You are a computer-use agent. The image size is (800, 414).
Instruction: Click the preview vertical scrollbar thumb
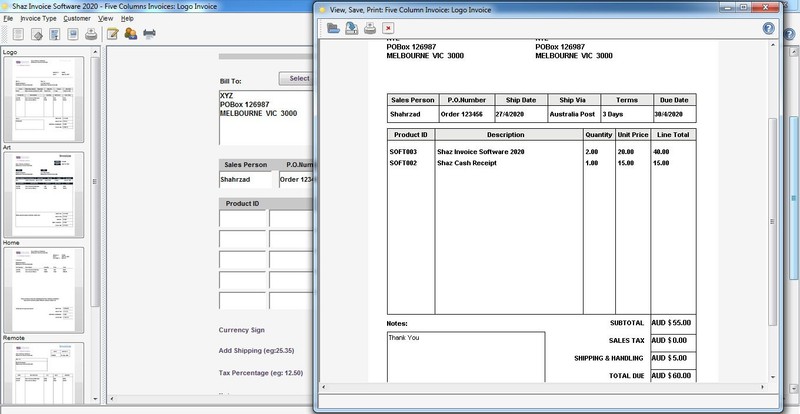(772, 222)
